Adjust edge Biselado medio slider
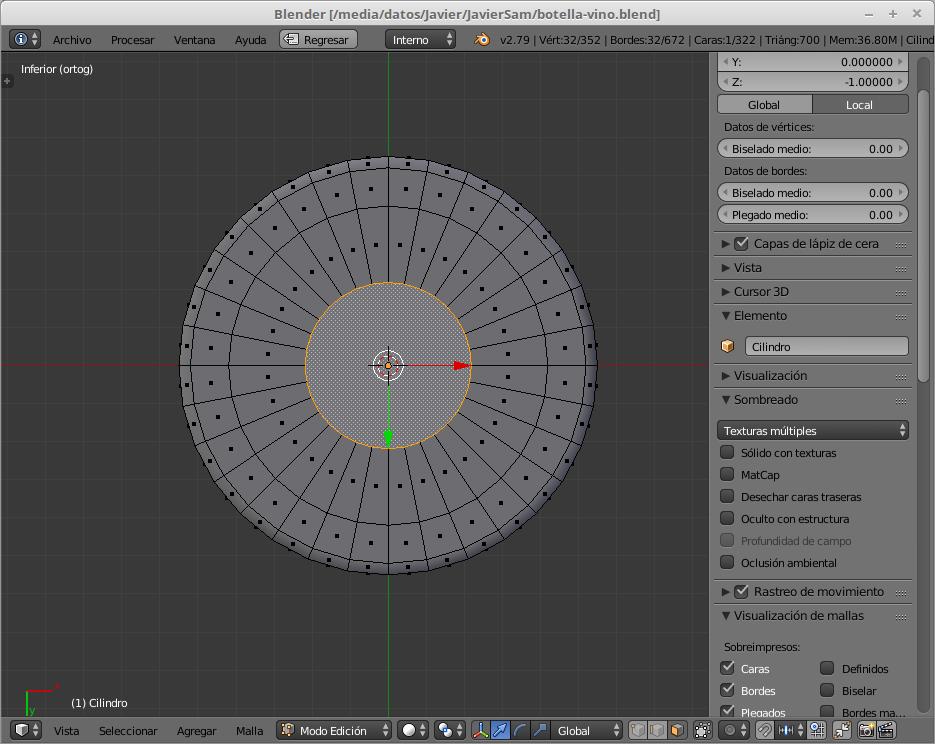Screen dimensions: 935x744 [x=813, y=193]
